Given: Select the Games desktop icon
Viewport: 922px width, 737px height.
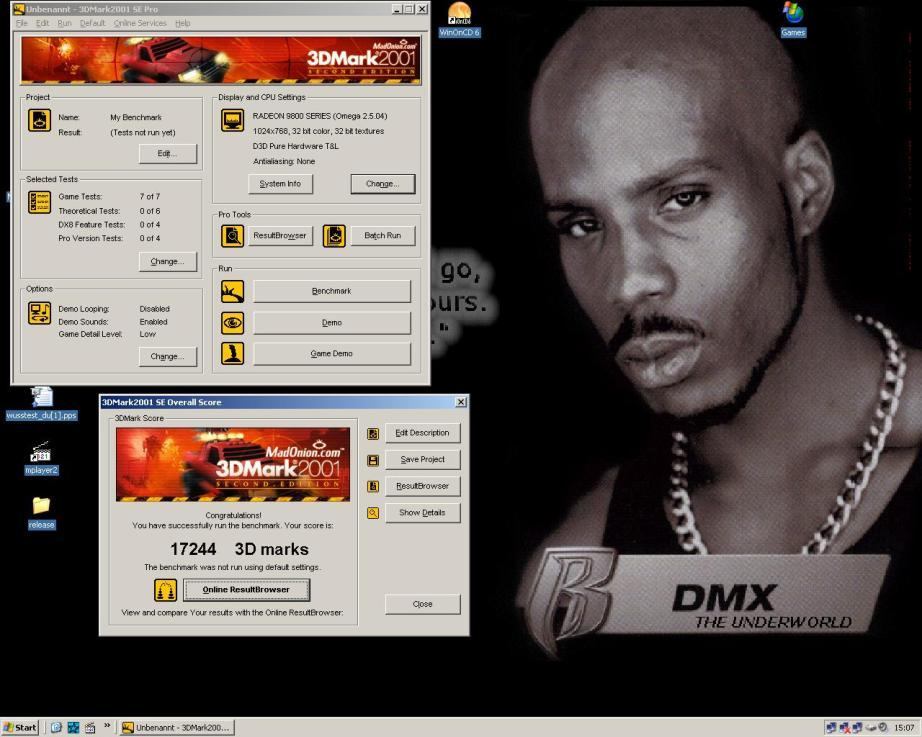Looking at the screenshot, I should pyautogui.click(x=793, y=19).
